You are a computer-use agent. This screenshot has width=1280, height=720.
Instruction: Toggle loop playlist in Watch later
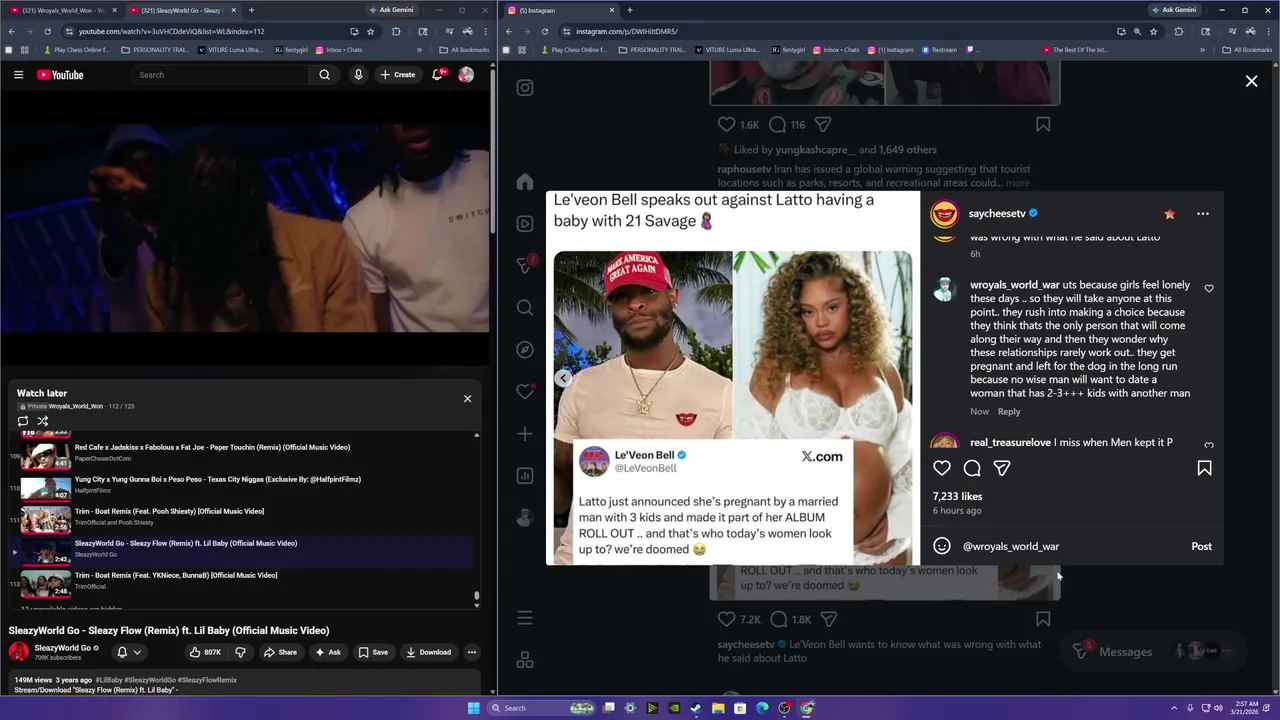pos(23,421)
